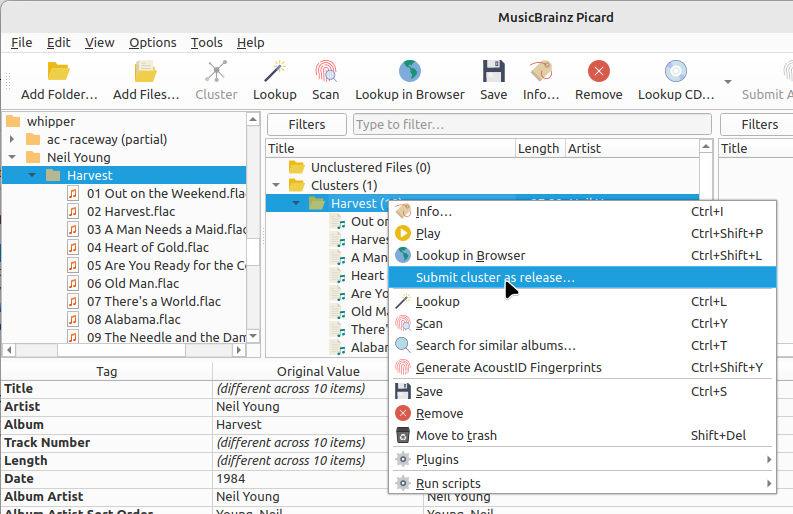Open the Tools menu
793x514 pixels.
click(x=206, y=42)
